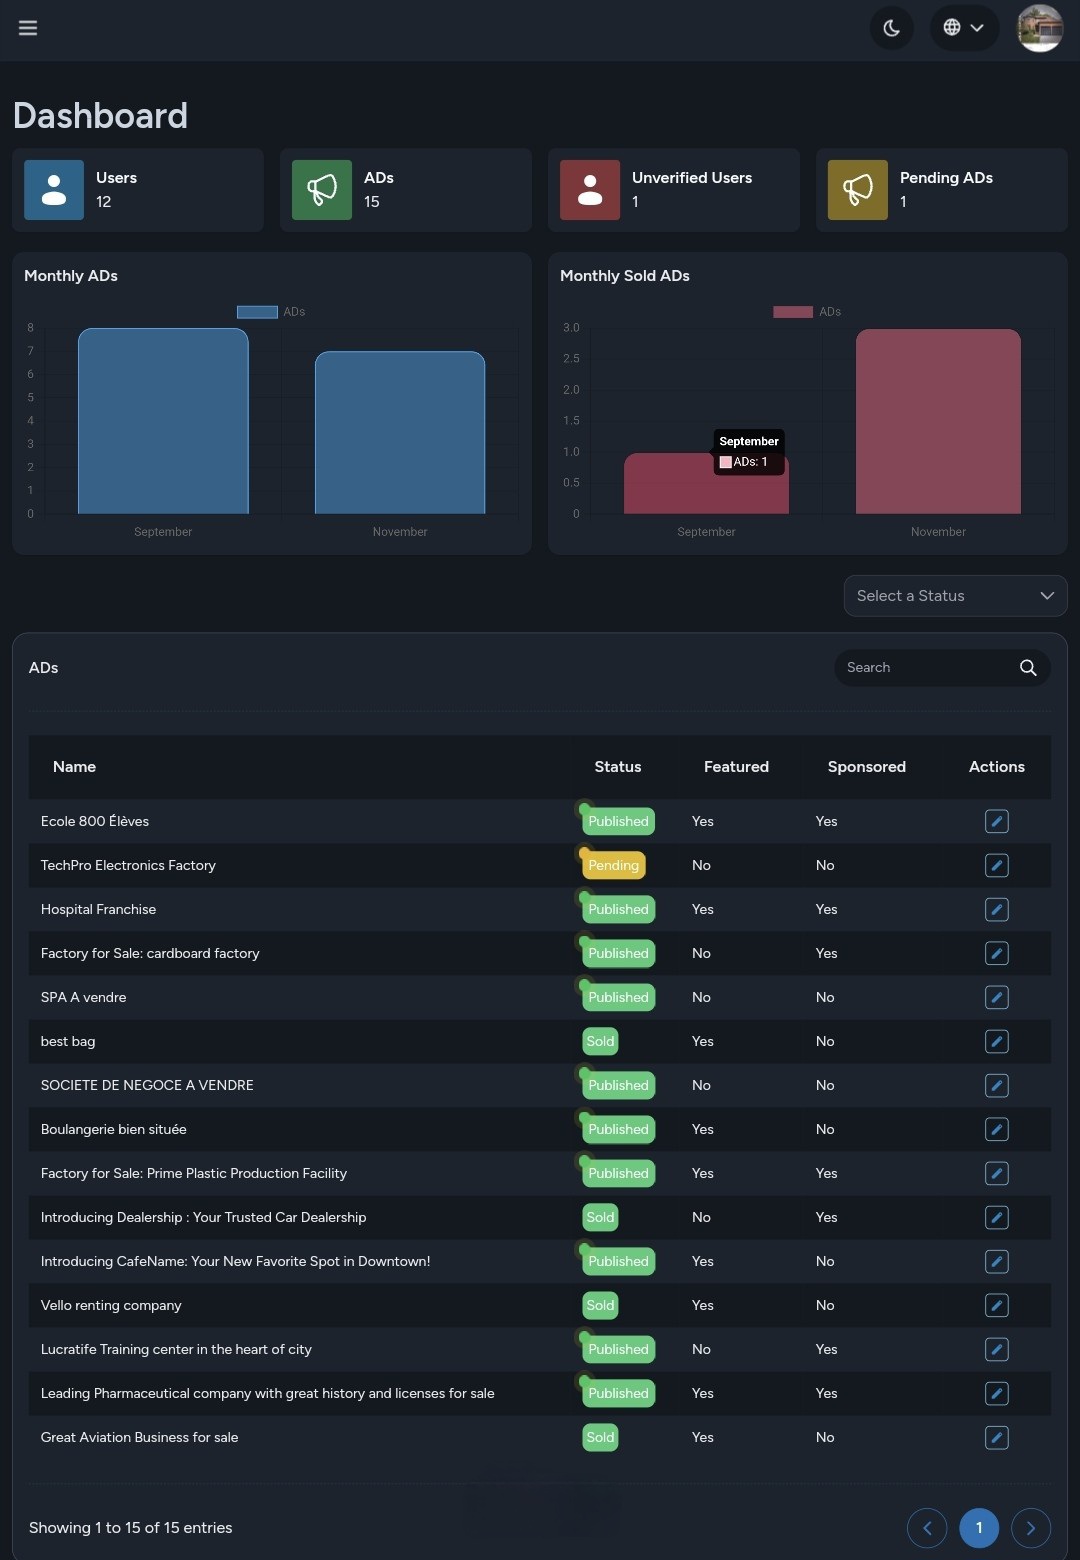This screenshot has height=1560, width=1080.
Task: Sort table by Name column header
Action: pyautogui.click(x=75, y=767)
